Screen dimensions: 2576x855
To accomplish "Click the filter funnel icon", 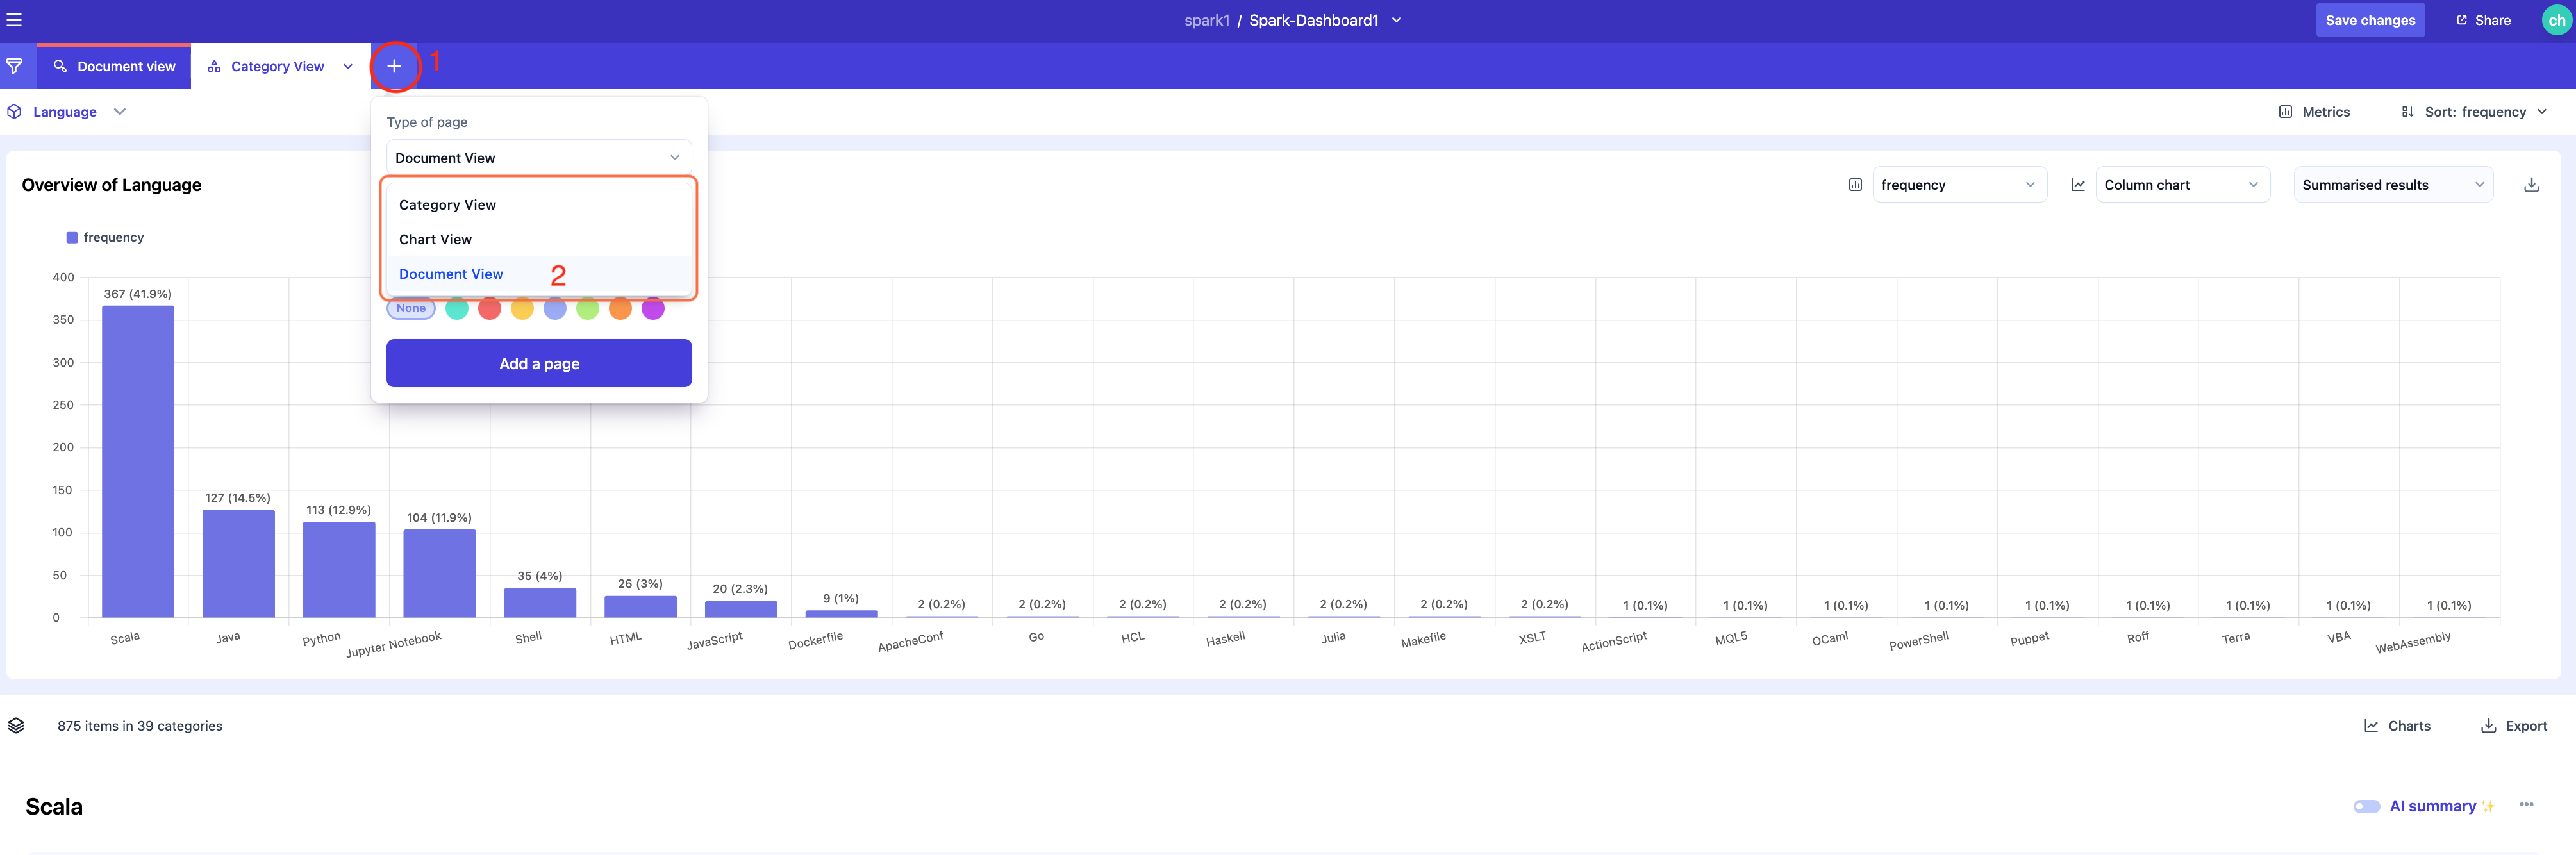I will click(14, 66).
